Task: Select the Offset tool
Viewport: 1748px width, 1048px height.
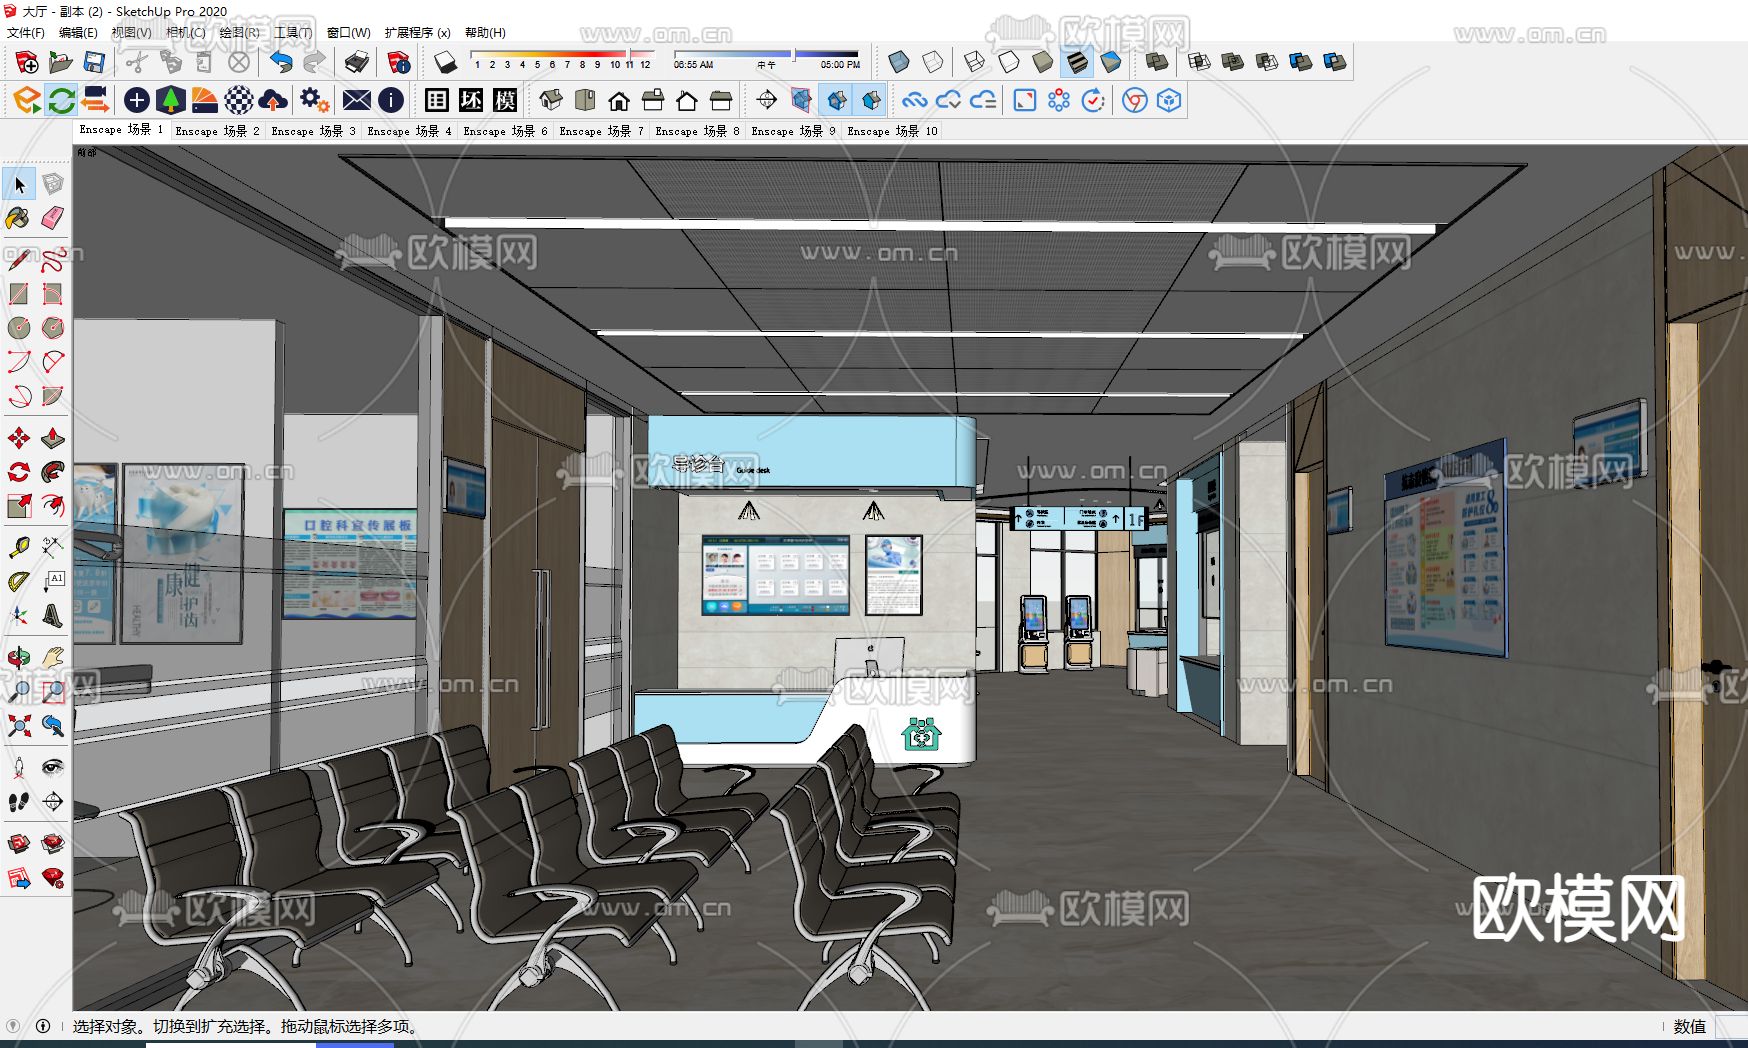Action: click(53, 506)
